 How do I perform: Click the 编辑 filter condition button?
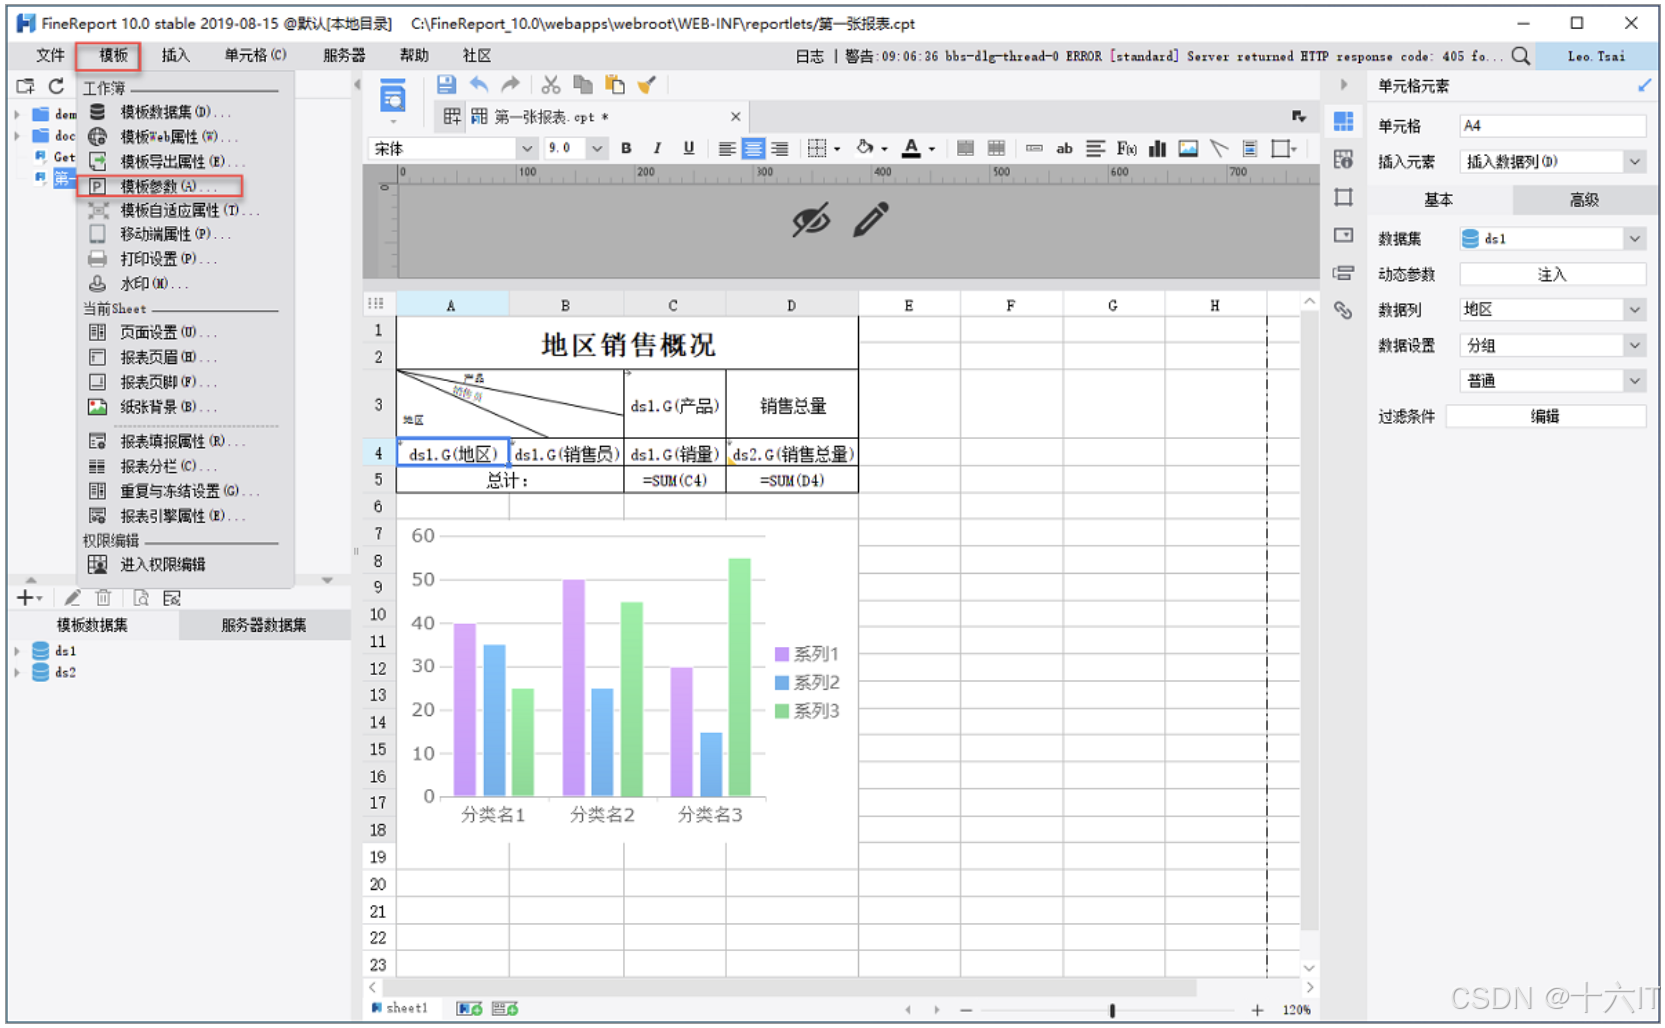[x=1545, y=416]
